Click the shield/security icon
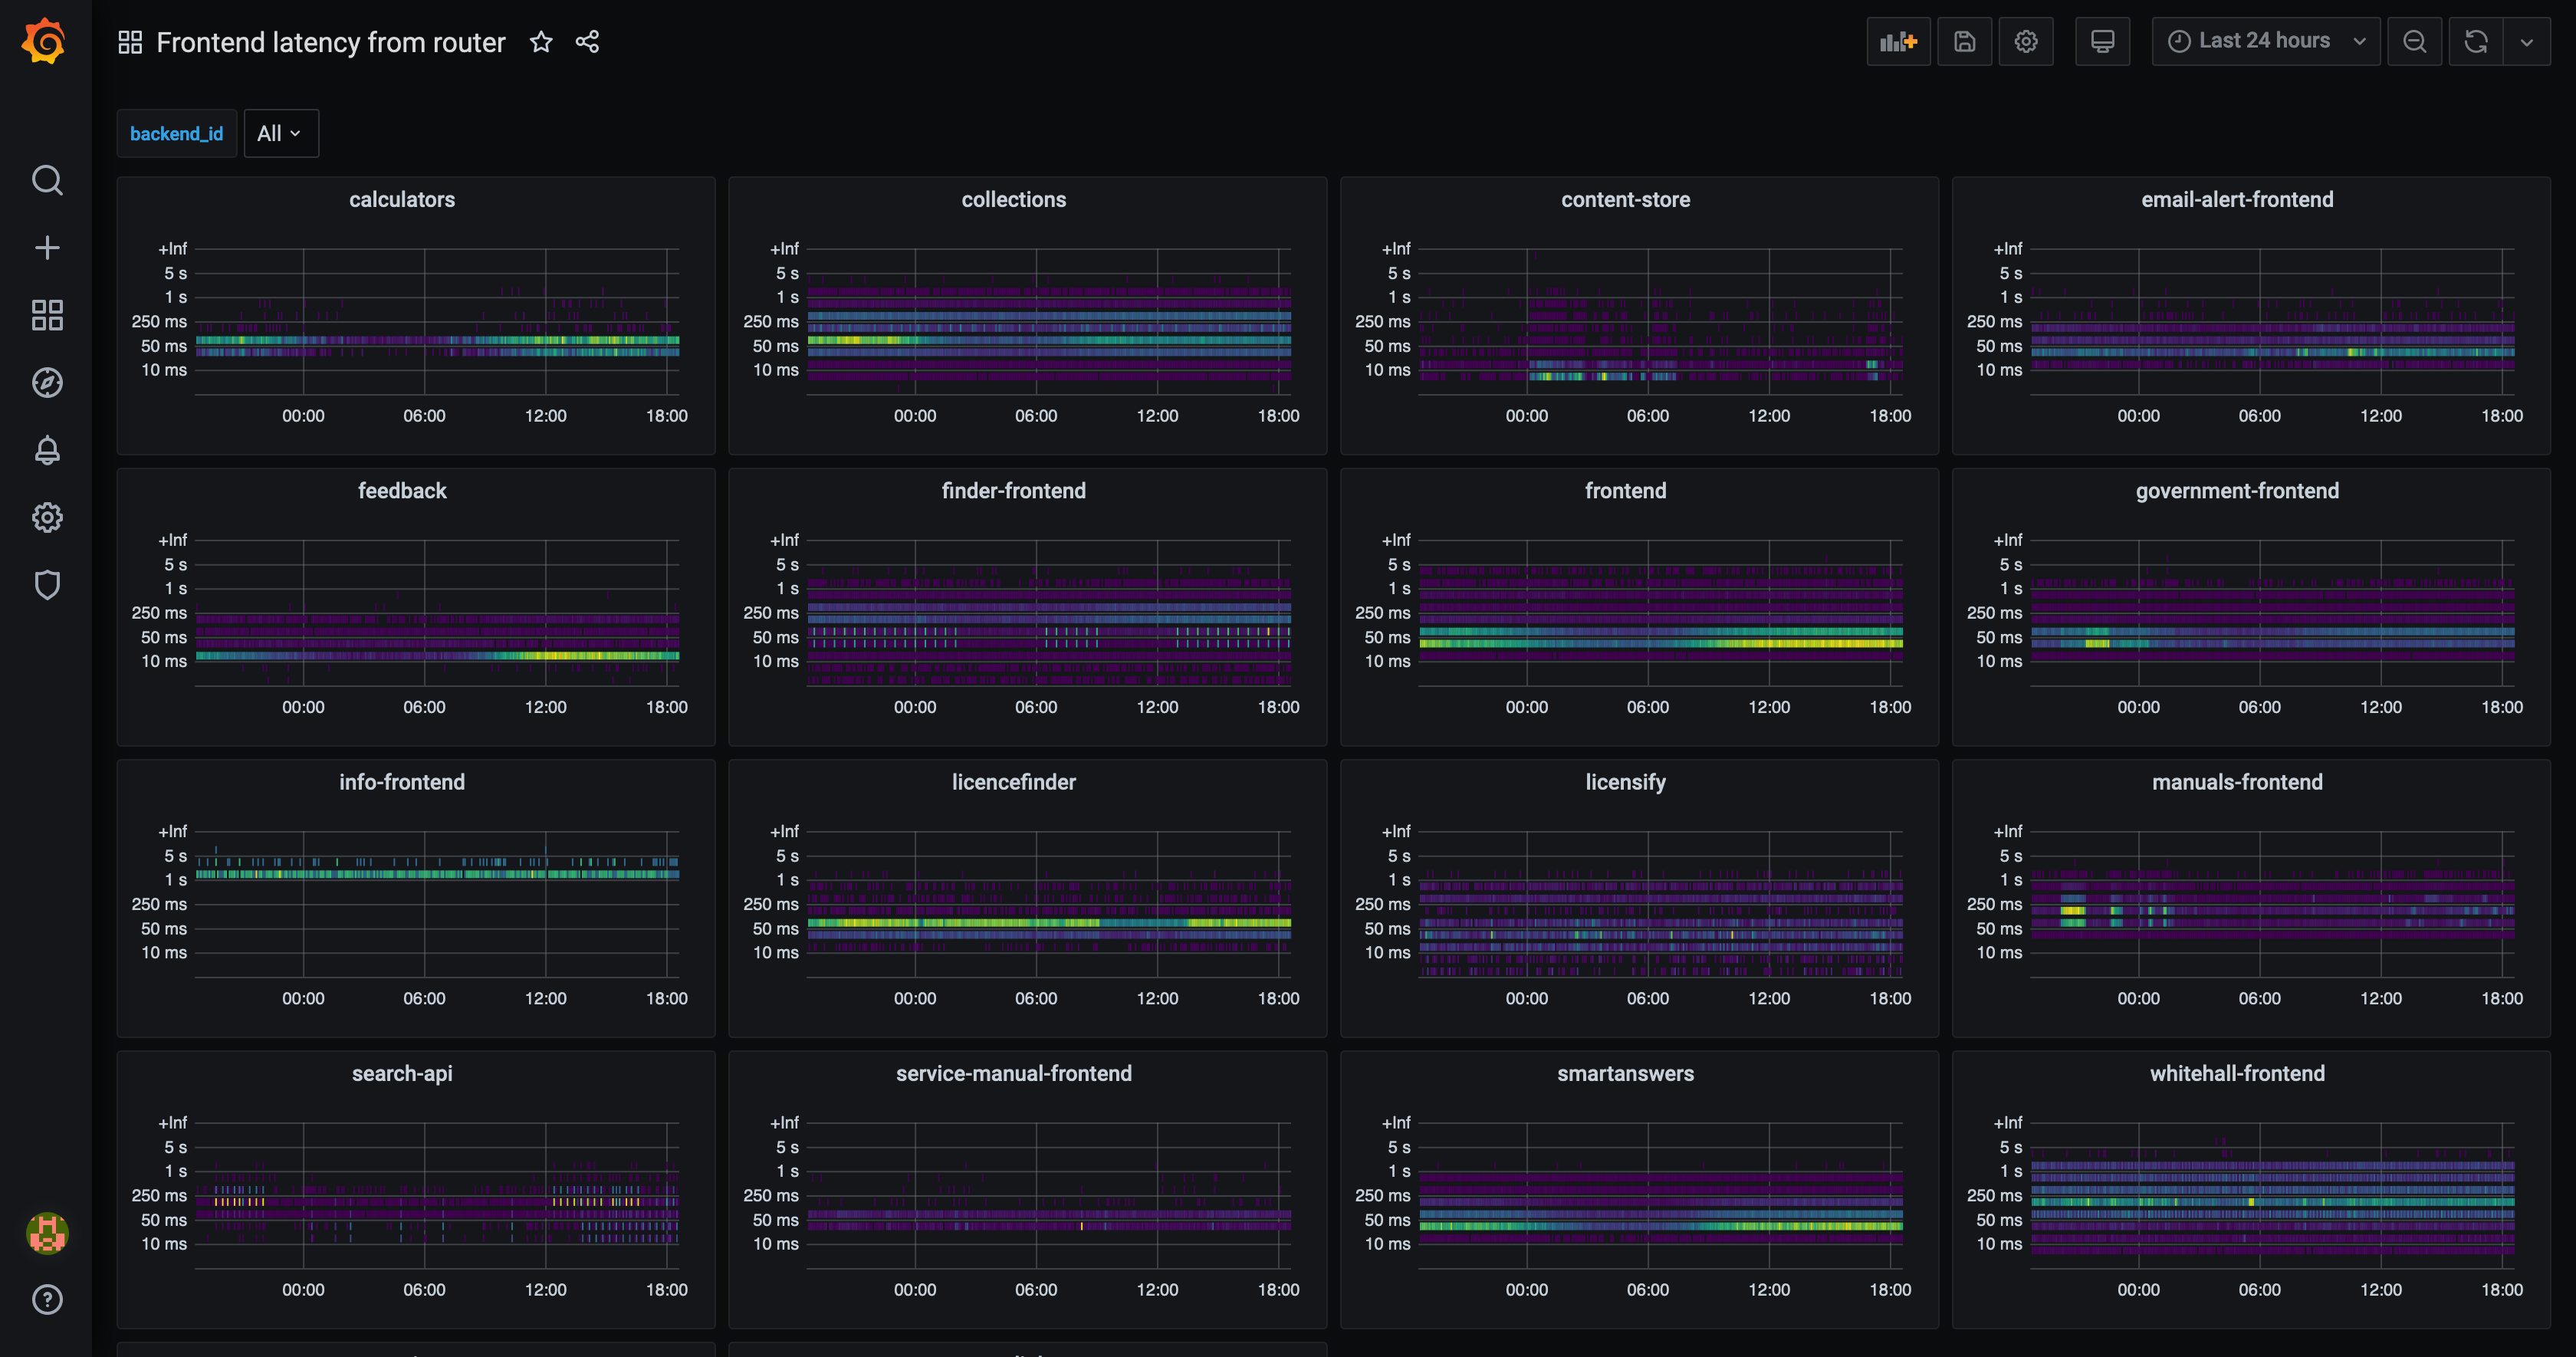 coord(46,585)
